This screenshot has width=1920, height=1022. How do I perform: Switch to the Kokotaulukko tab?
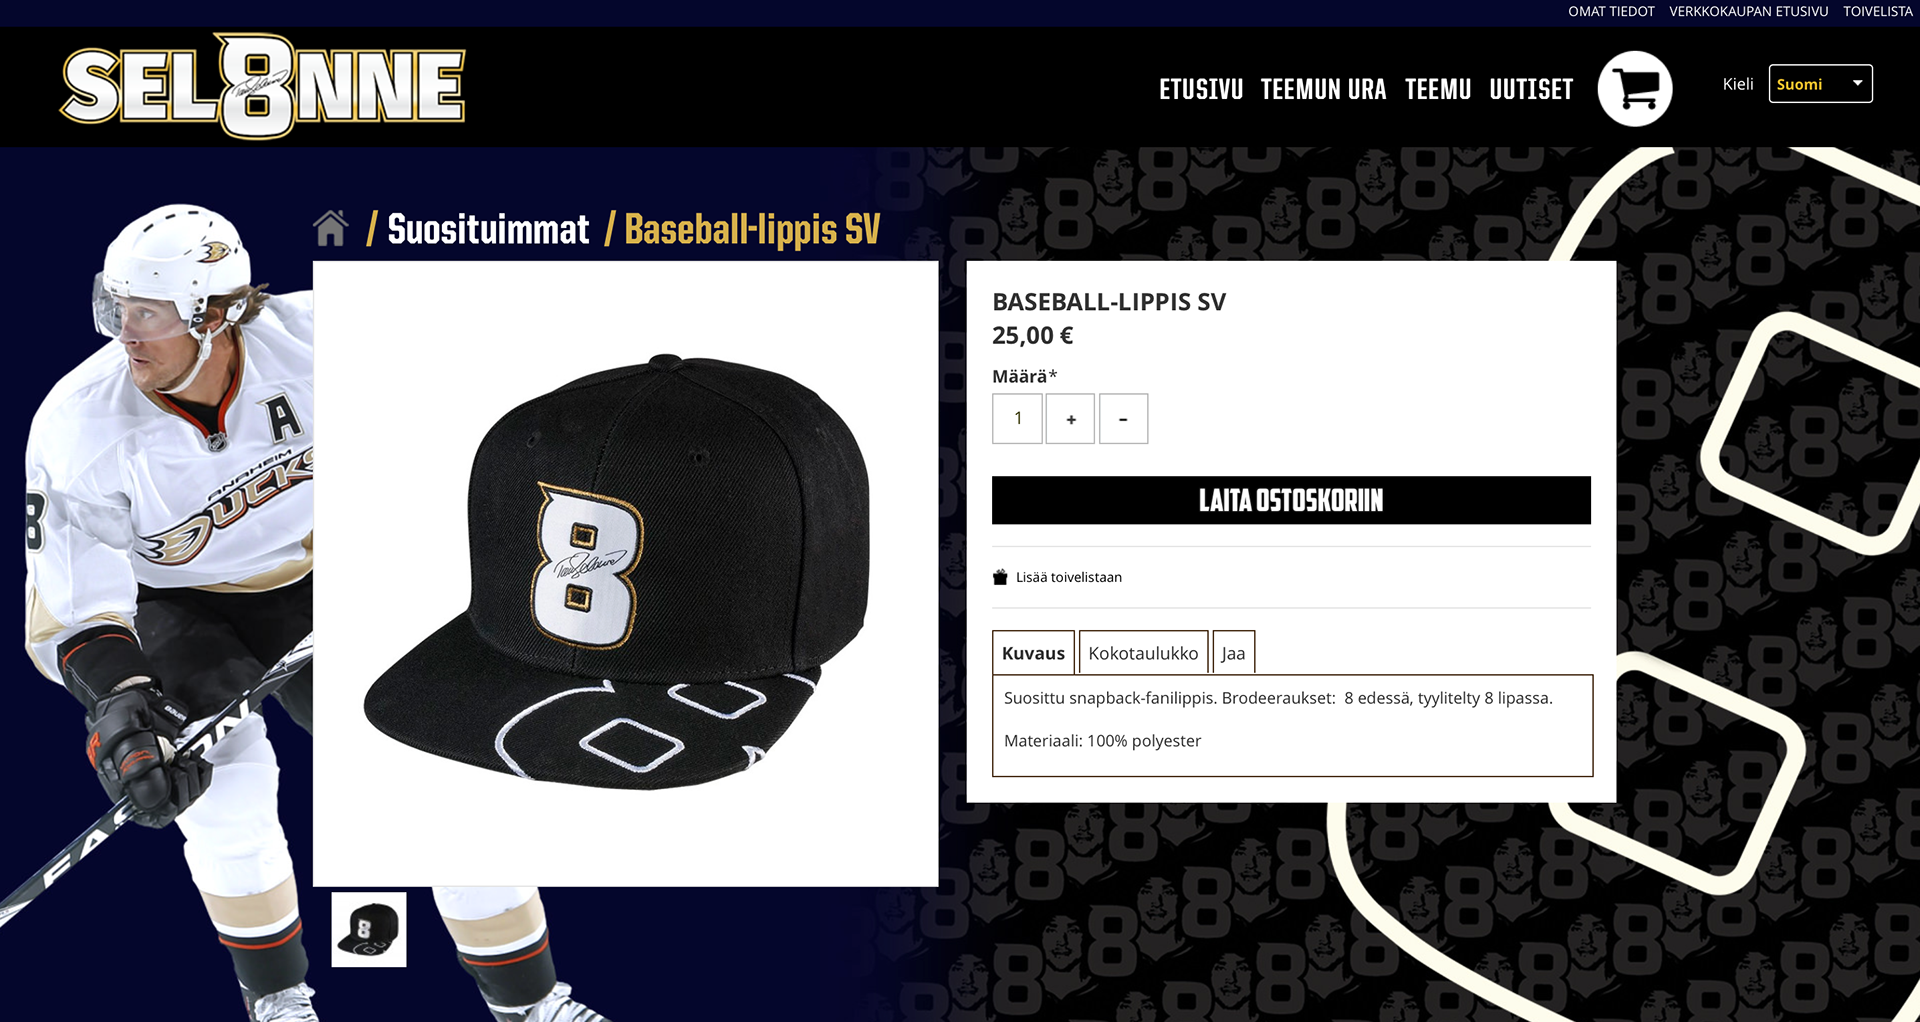(1143, 653)
